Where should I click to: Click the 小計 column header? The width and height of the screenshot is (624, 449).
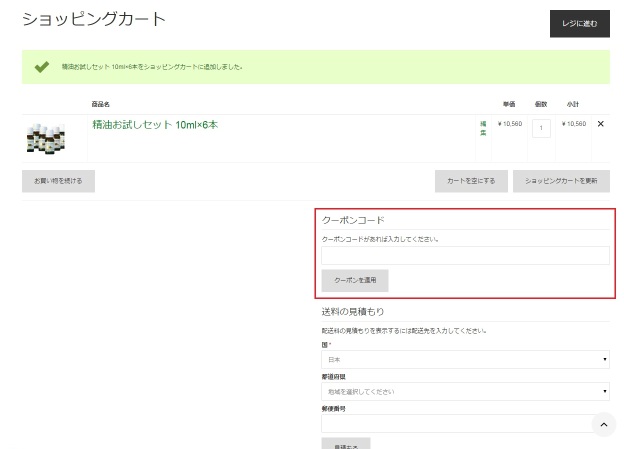point(573,104)
